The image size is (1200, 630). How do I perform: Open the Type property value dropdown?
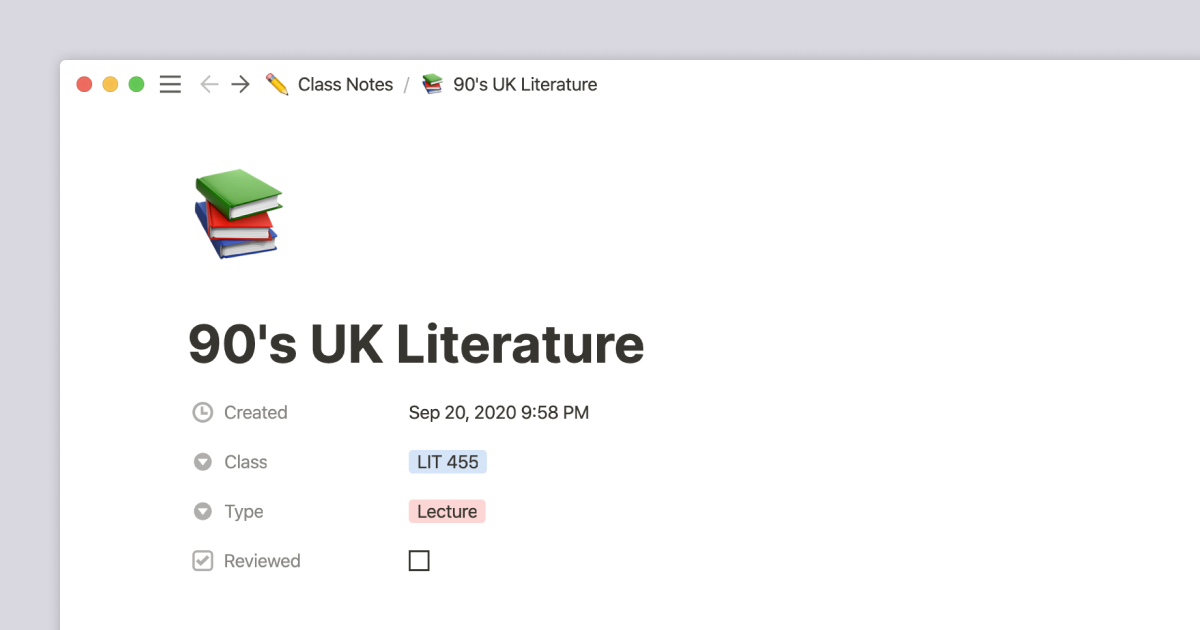446,511
